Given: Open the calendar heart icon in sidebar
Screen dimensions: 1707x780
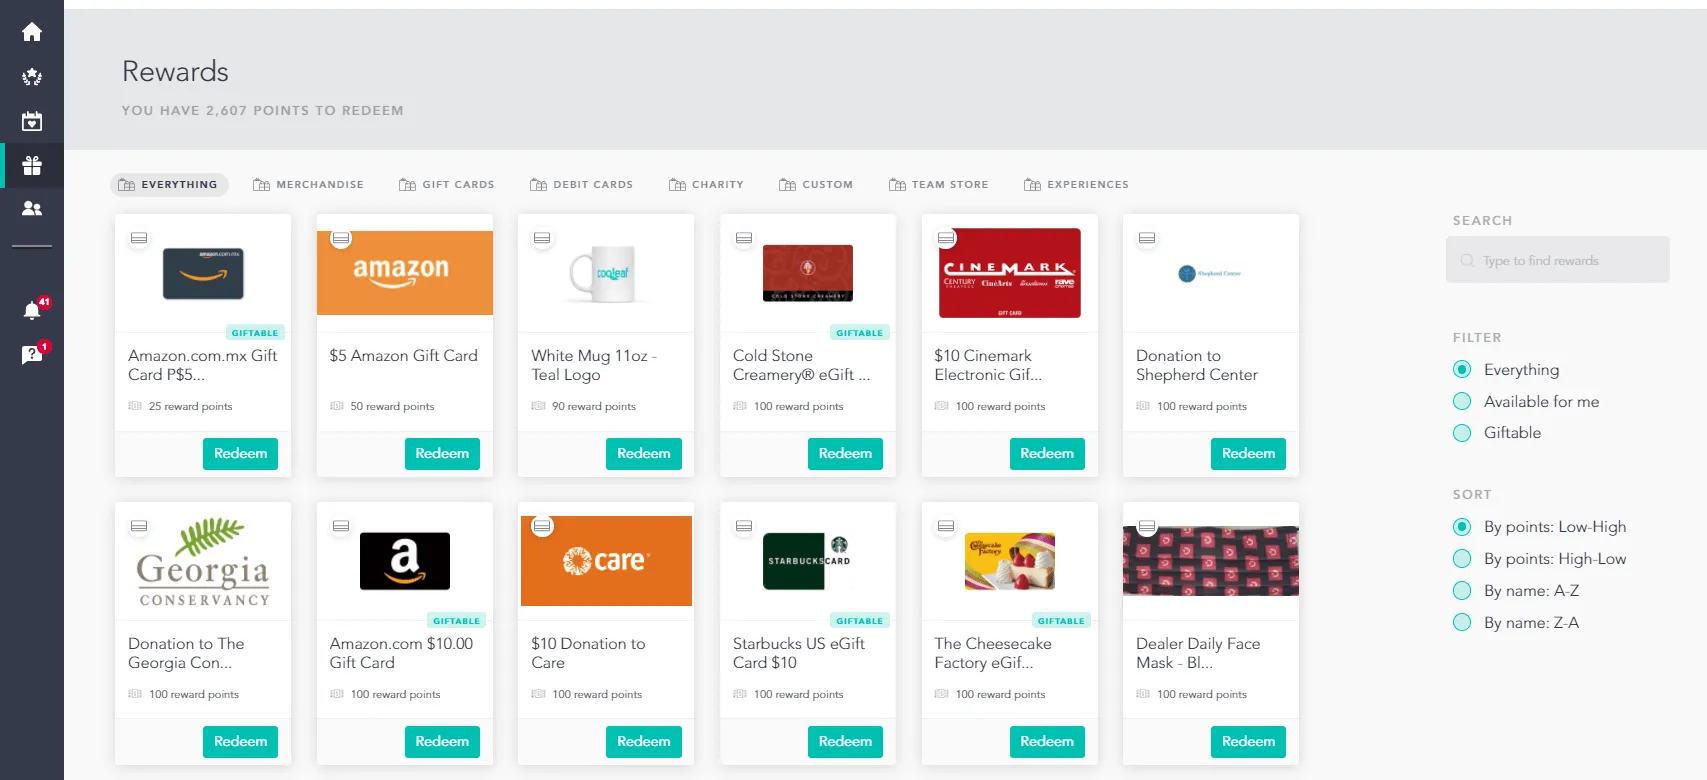Looking at the screenshot, I should (32, 121).
